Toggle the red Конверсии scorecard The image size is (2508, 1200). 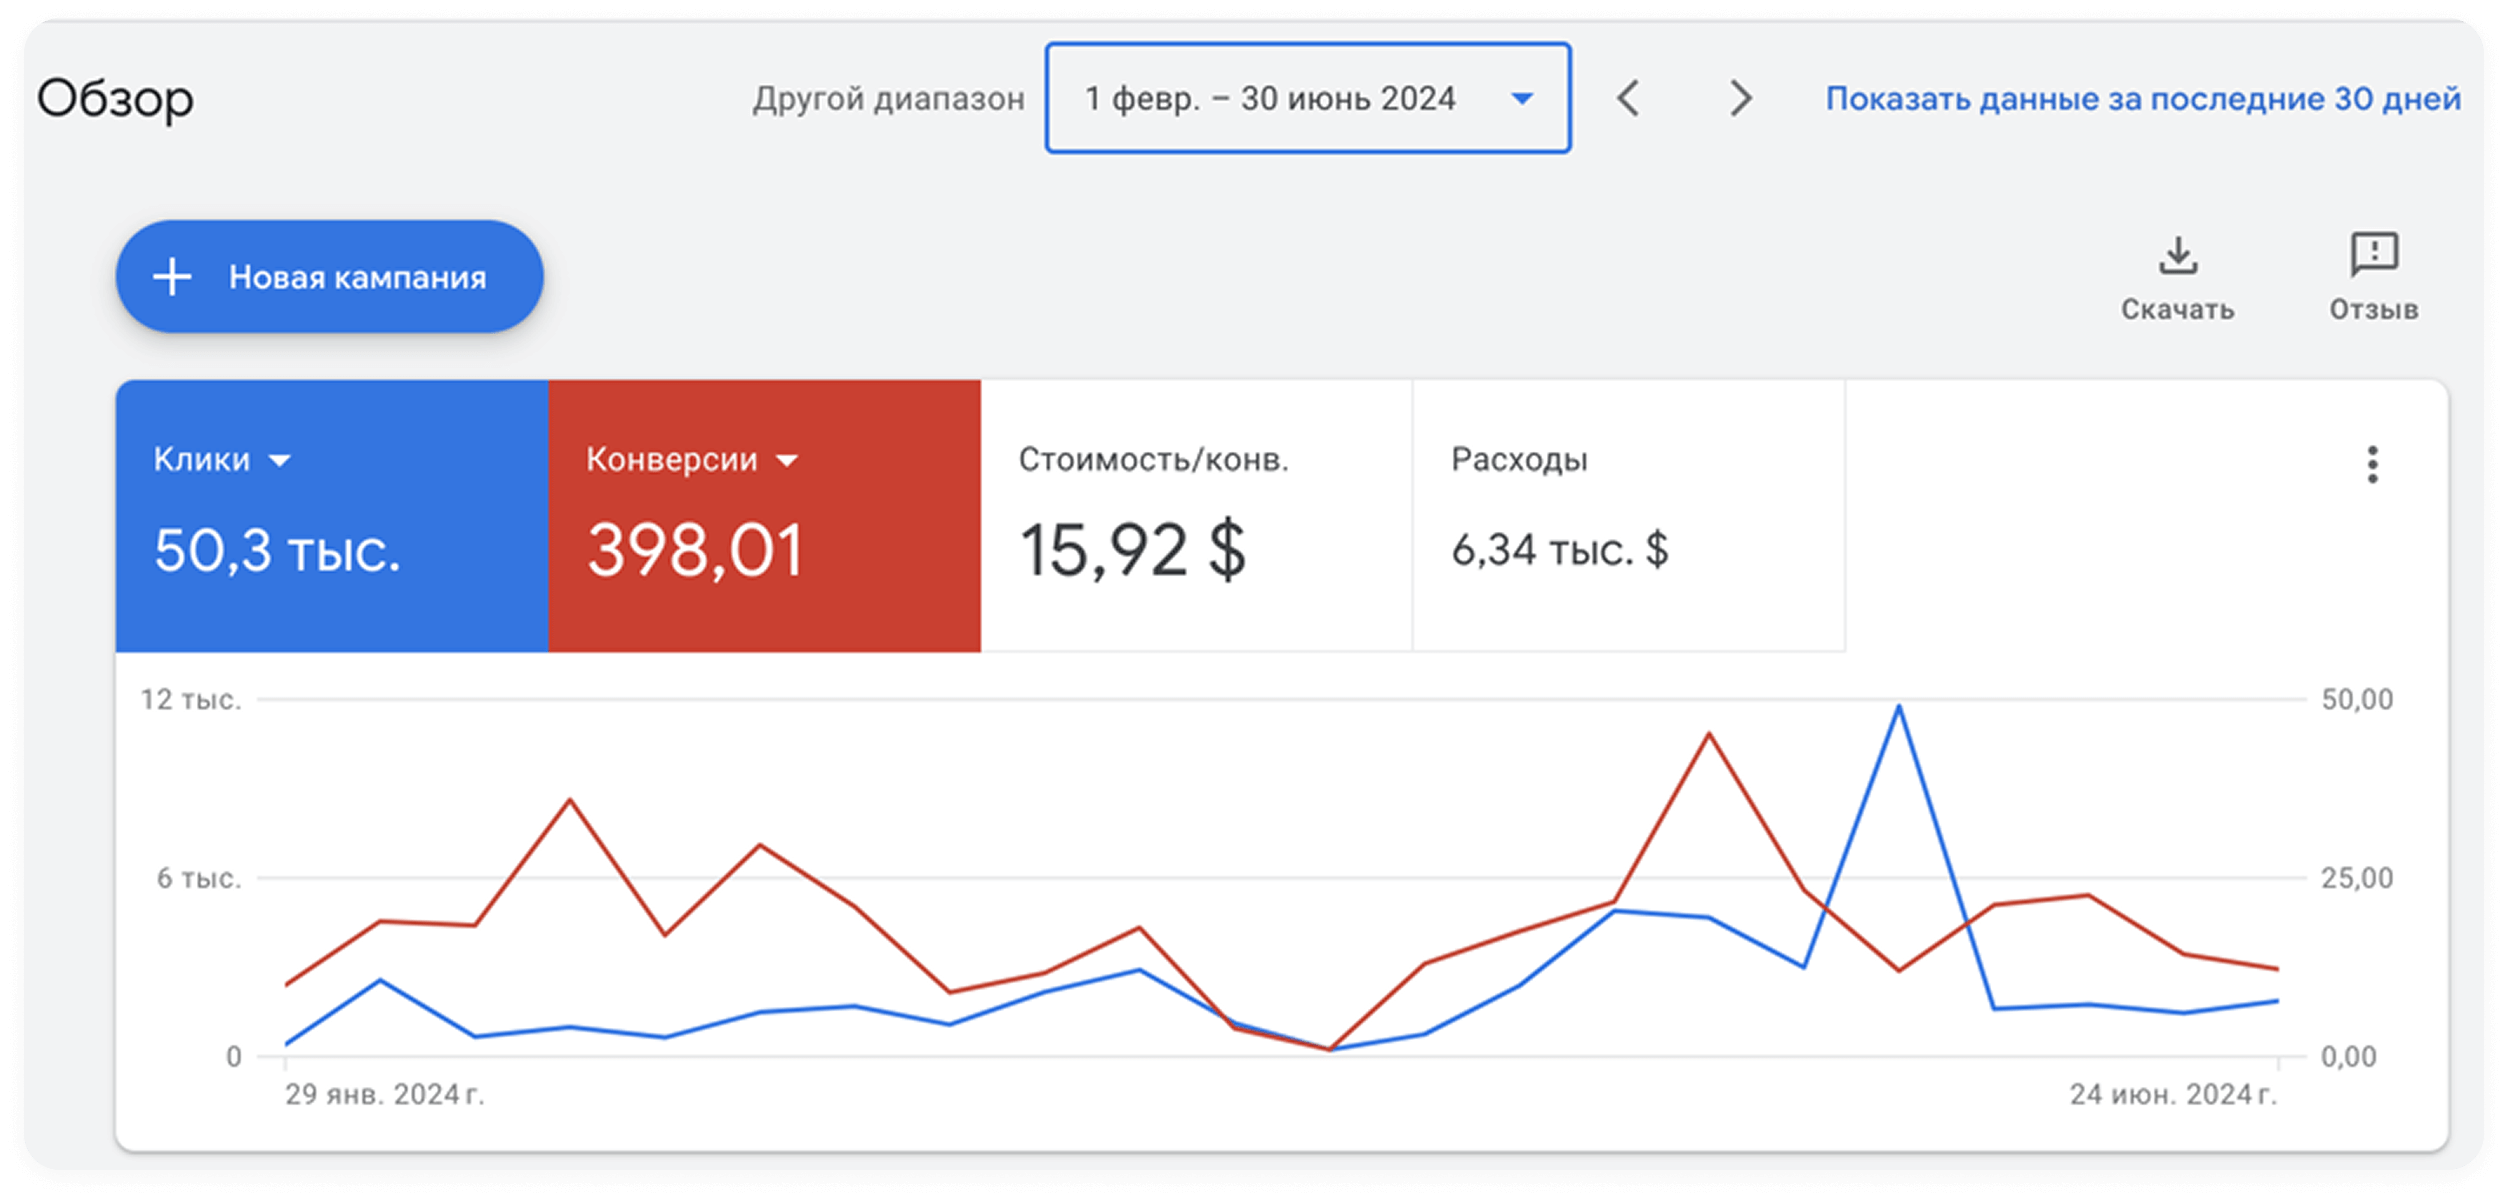(765, 515)
